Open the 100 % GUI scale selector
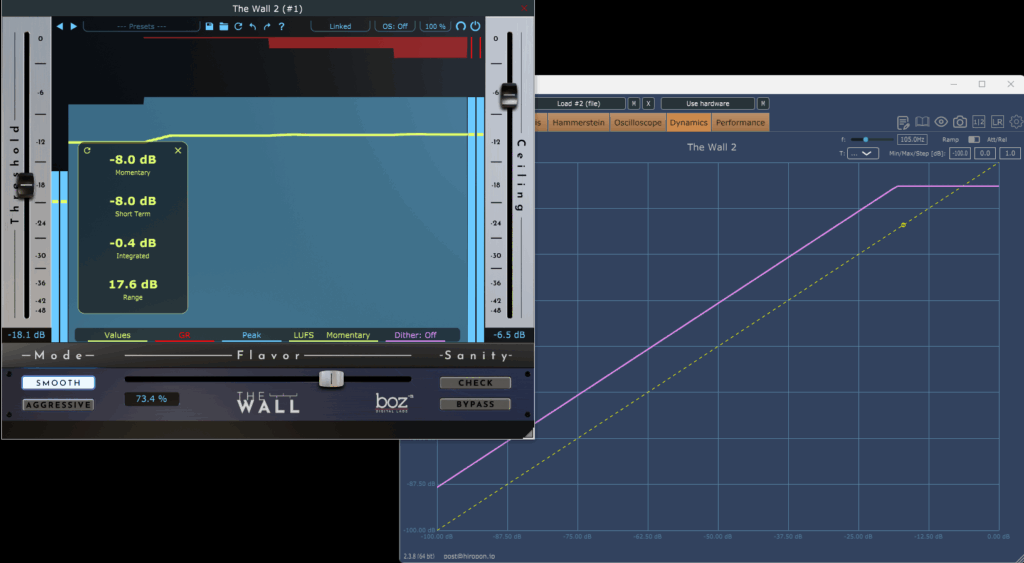Viewport: 1024px width, 563px height. 435,26
